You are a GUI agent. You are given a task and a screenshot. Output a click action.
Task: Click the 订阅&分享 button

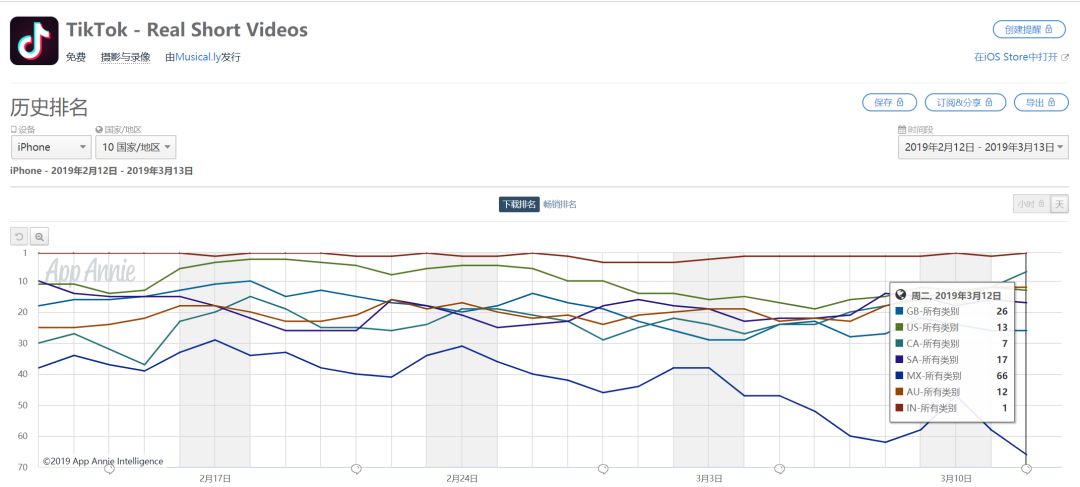965,102
